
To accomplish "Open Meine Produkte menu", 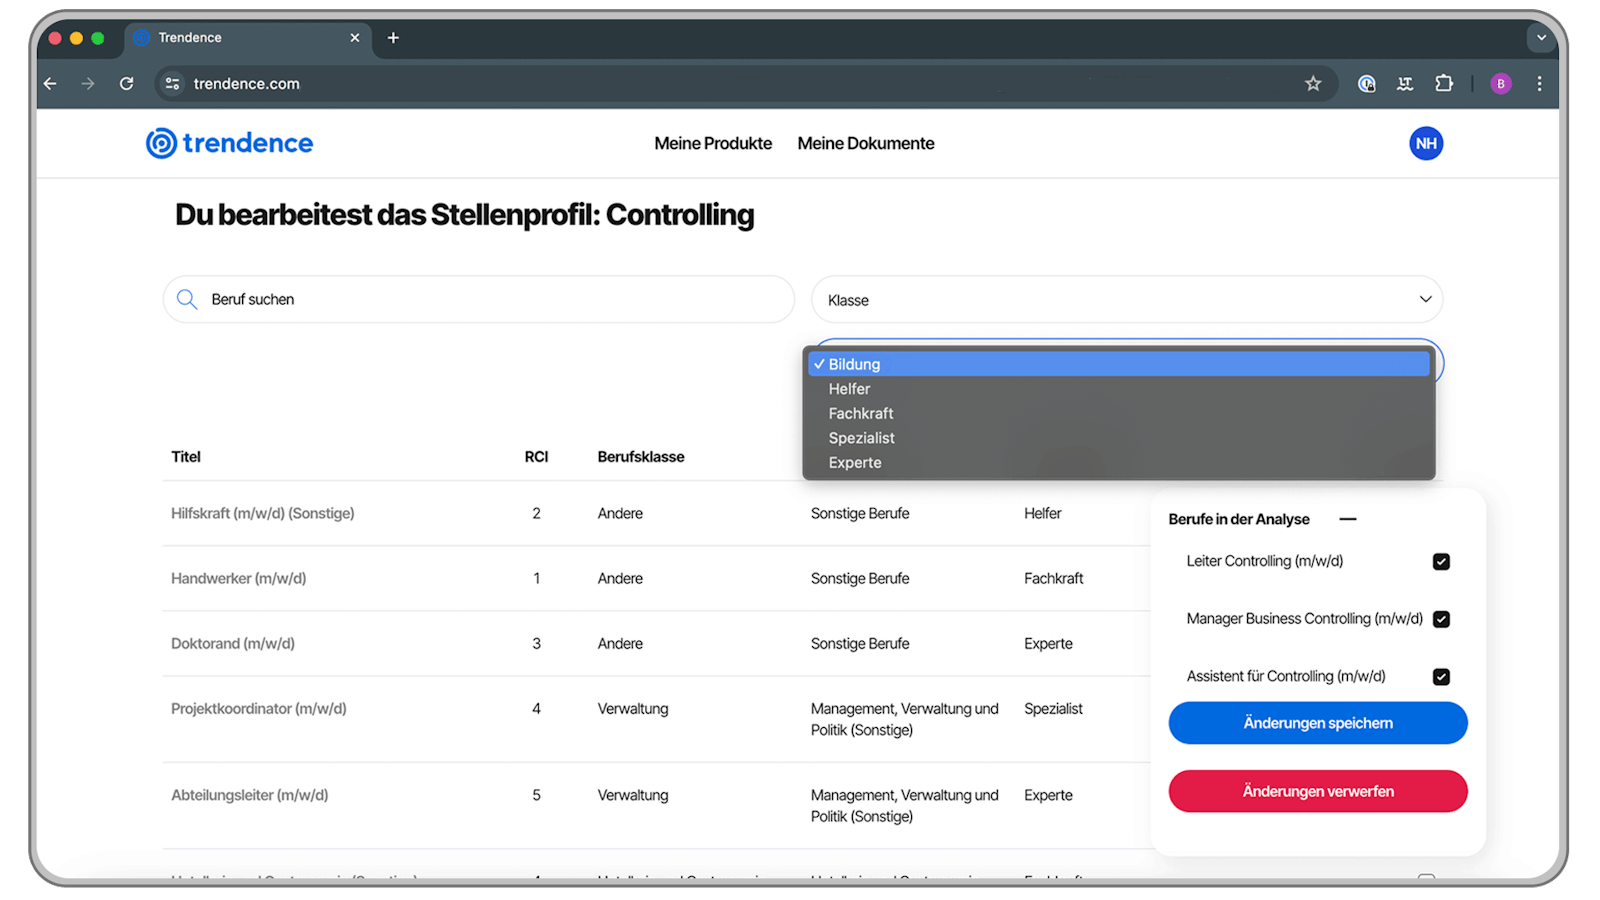I will 712,143.
